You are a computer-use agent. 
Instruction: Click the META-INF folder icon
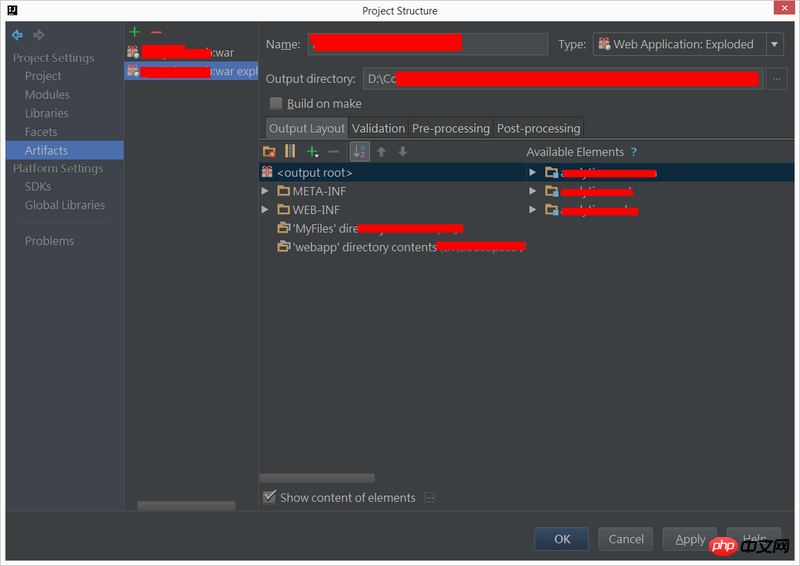click(x=283, y=191)
